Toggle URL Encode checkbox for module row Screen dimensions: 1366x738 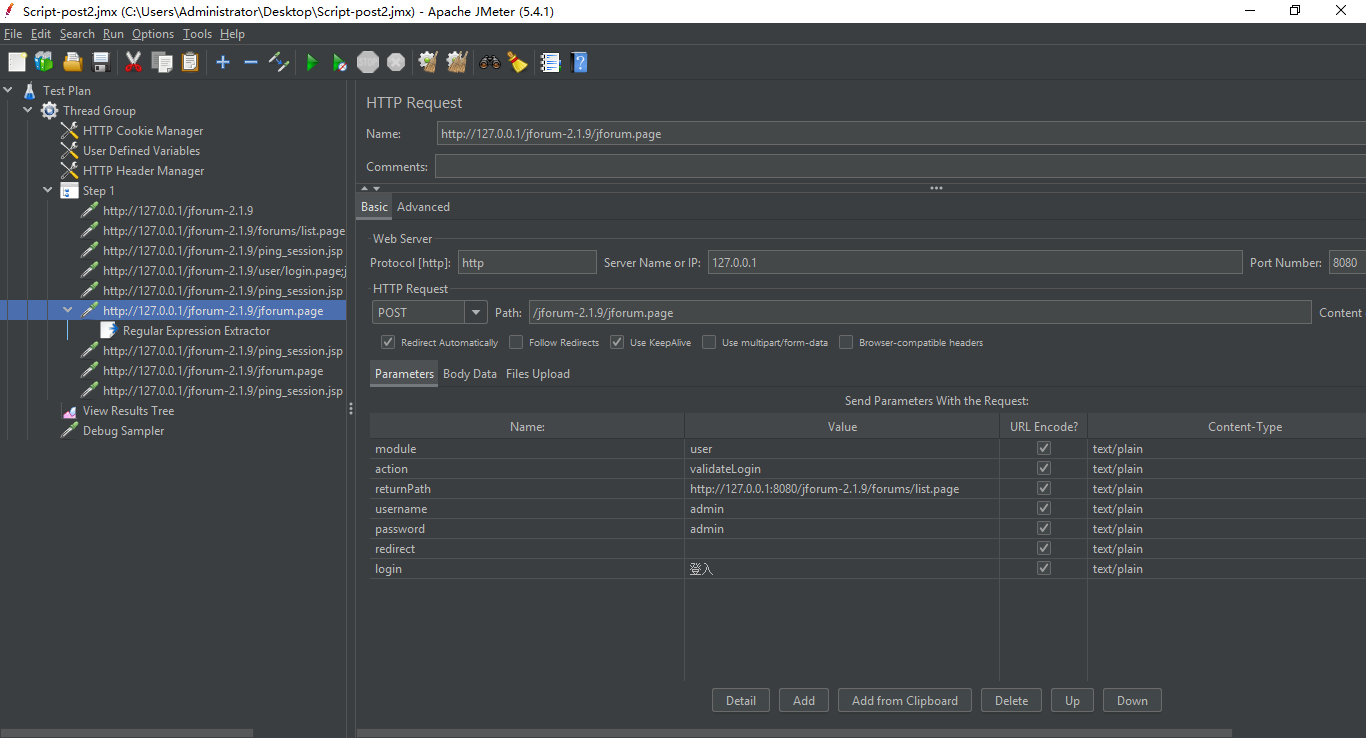pos(1044,448)
